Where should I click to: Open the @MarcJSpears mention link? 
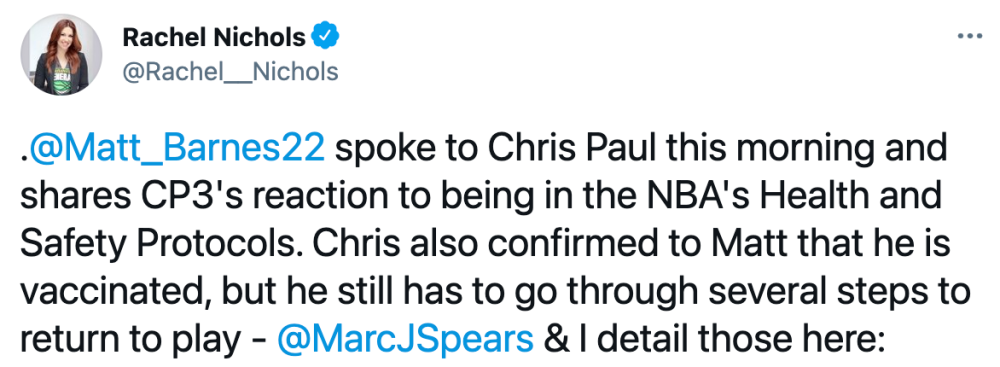pyautogui.click(x=405, y=338)
